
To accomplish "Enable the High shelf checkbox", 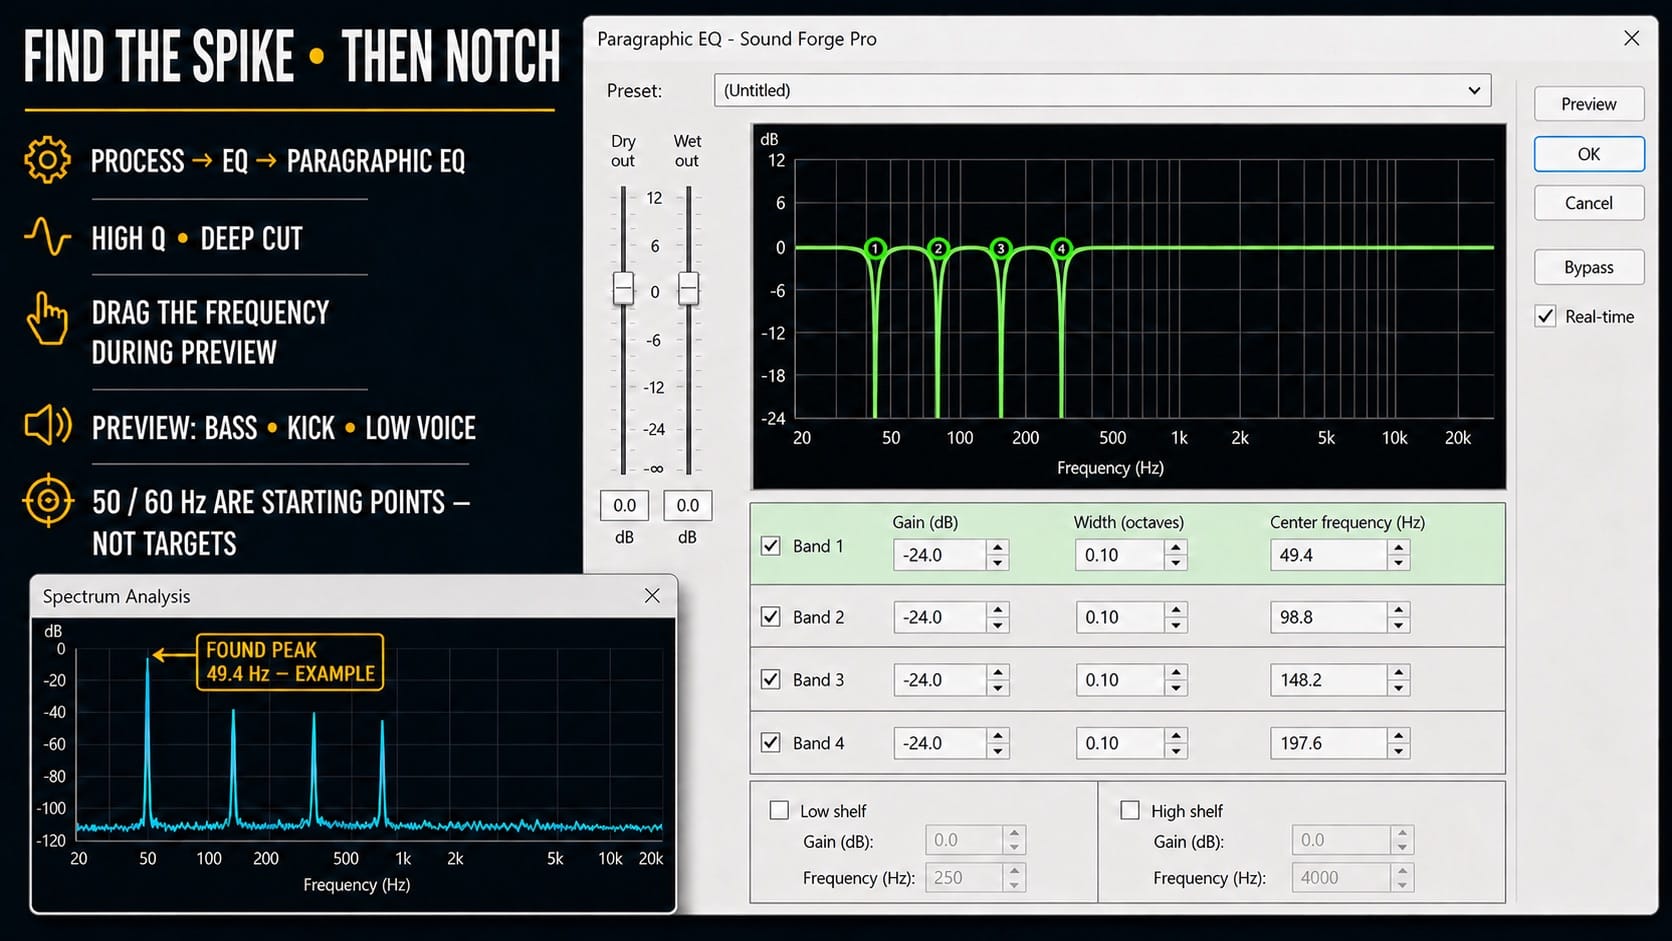I will [x=1130, y=810].
